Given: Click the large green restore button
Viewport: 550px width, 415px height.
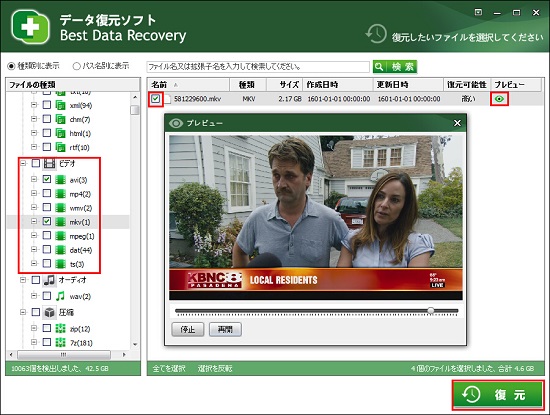Looking at the screenshot, I should click(x=498, y=395).
